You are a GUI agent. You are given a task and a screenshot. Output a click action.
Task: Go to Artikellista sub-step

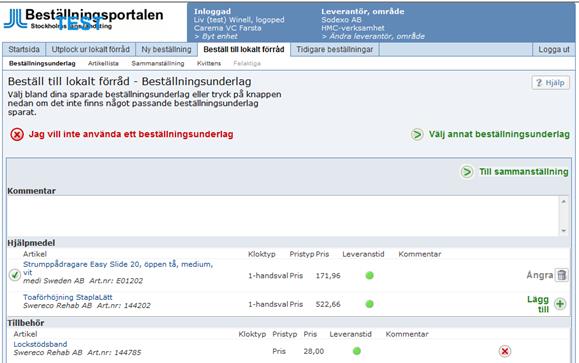pos(103,64)
